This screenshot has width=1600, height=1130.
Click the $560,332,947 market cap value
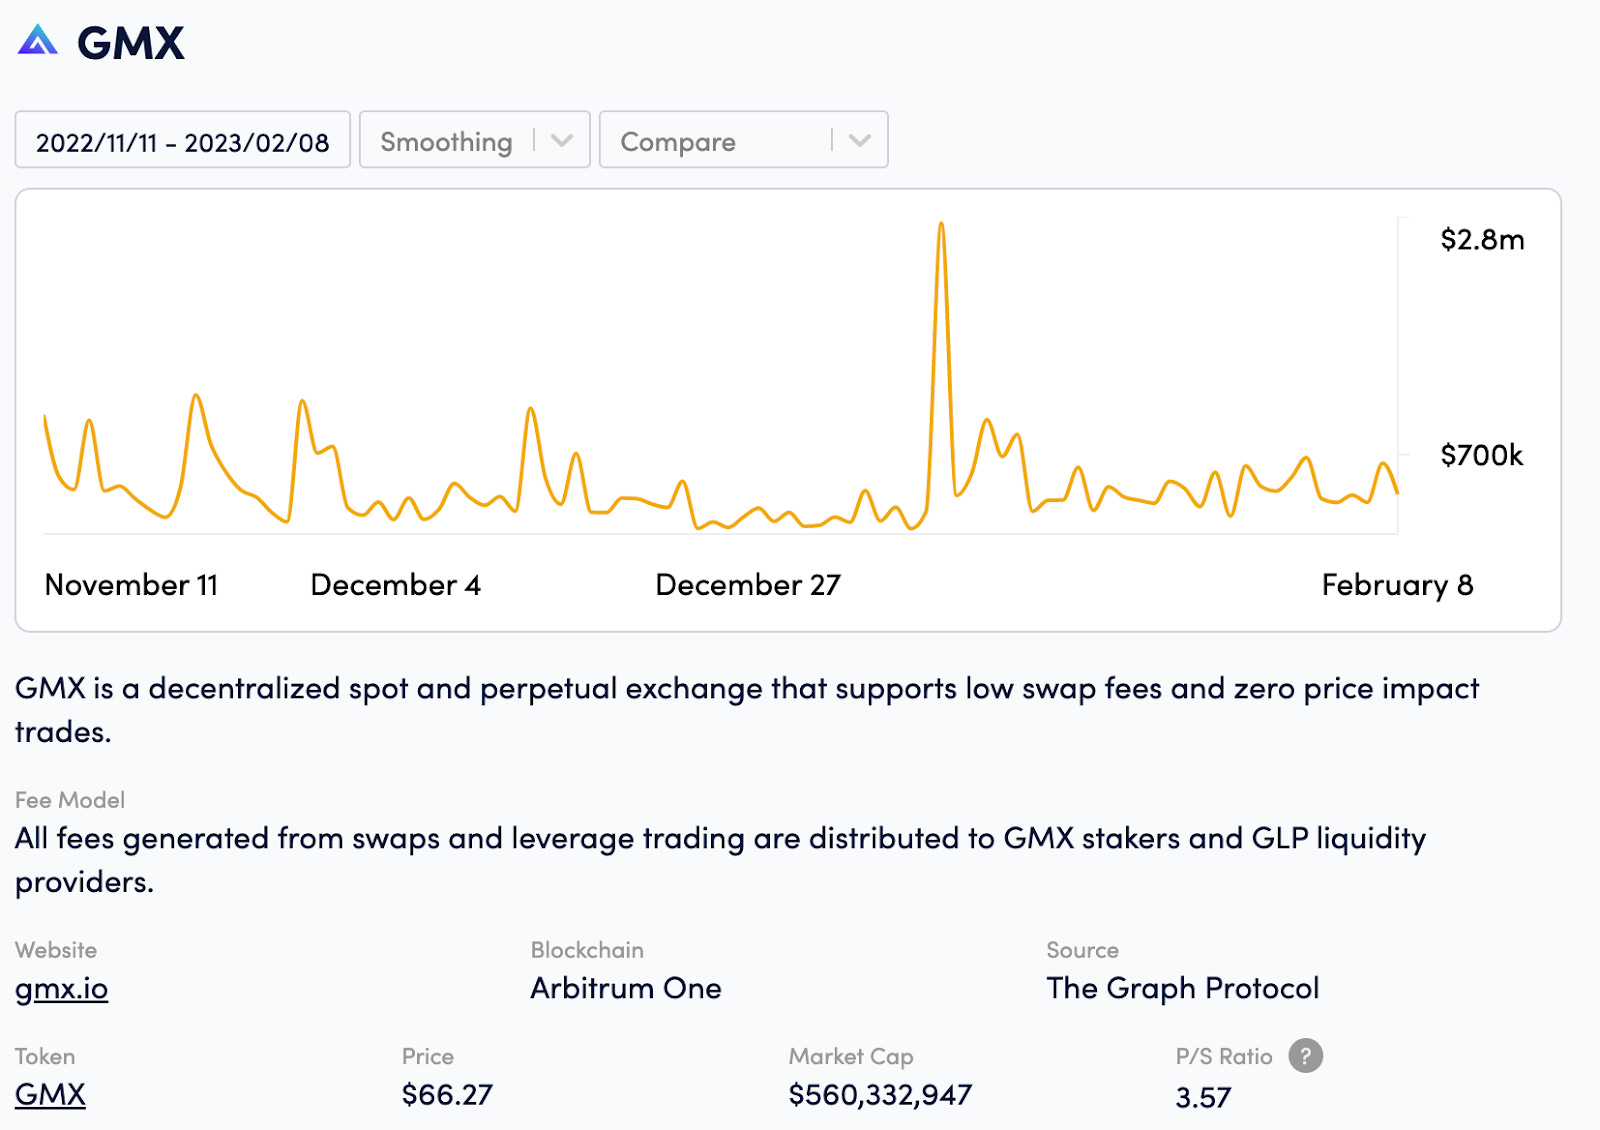[880, 1095]
